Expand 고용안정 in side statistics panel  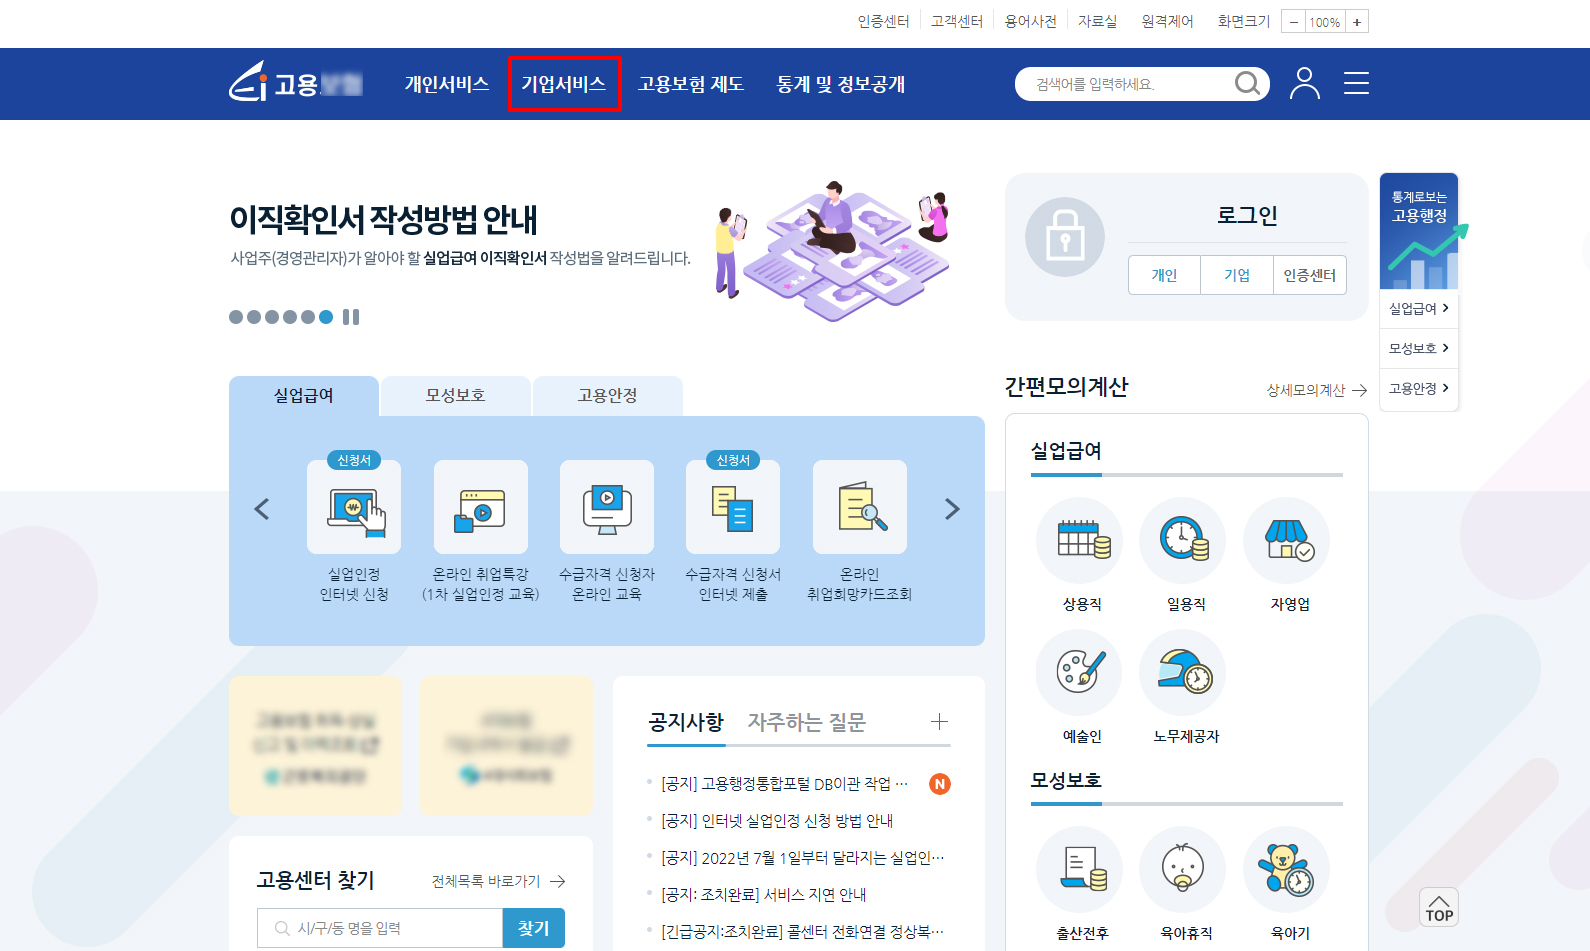pyautogui.click(x=1419, y=388)
